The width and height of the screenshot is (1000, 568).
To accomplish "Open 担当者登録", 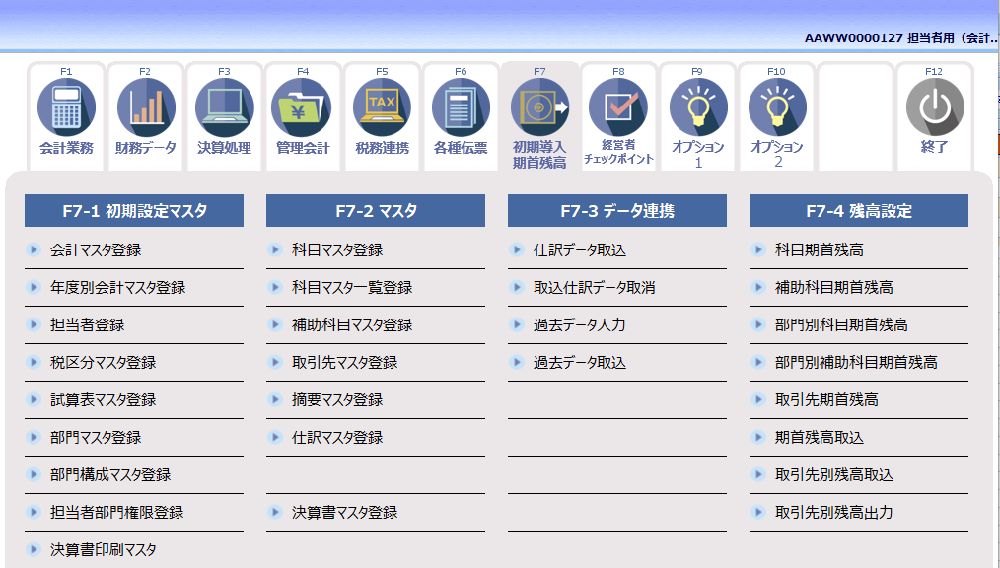I will (x=87, y=325).
